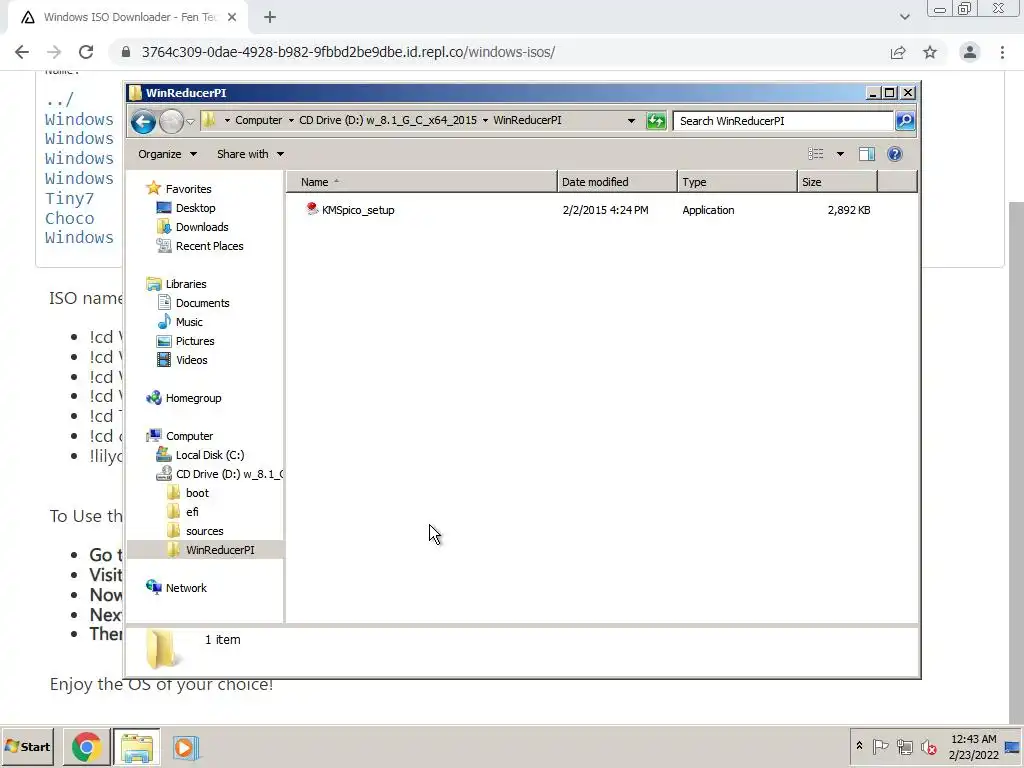Bookmark the page with star icon
The width and height of the screenshot is (1024, 768).
[x=930, y=52]
